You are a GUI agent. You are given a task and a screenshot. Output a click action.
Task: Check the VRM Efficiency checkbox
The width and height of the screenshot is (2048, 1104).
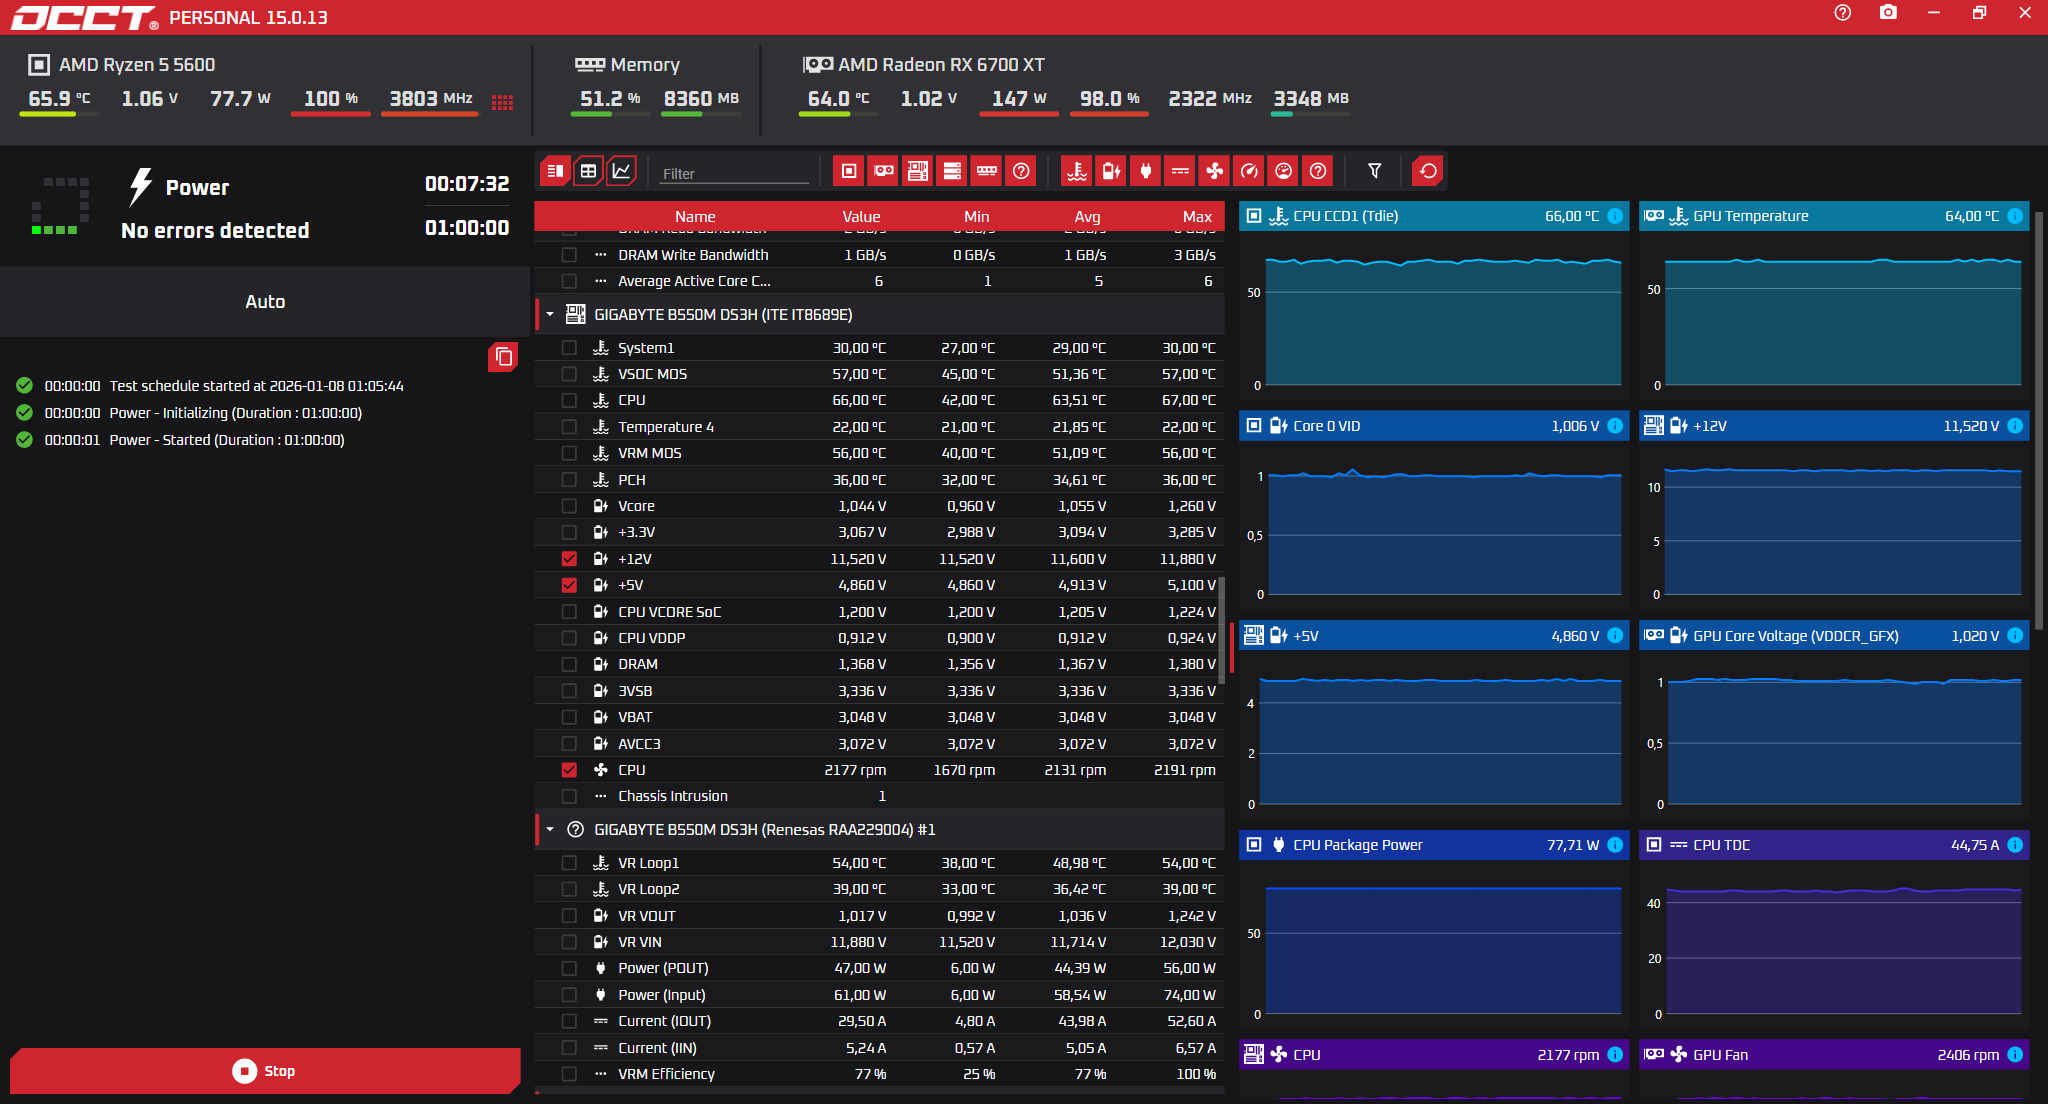(x=569, y=1074)
